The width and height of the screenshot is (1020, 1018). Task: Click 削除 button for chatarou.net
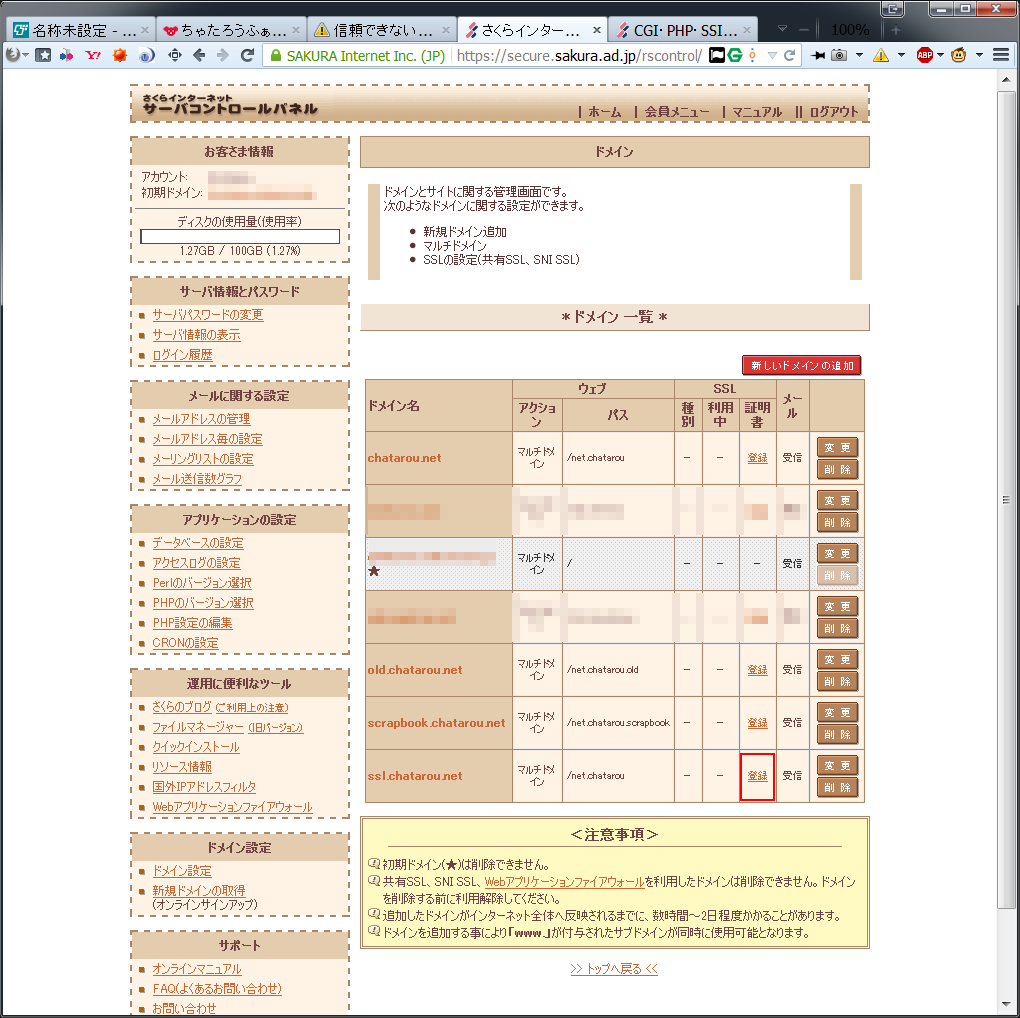(x=837, y=470)
